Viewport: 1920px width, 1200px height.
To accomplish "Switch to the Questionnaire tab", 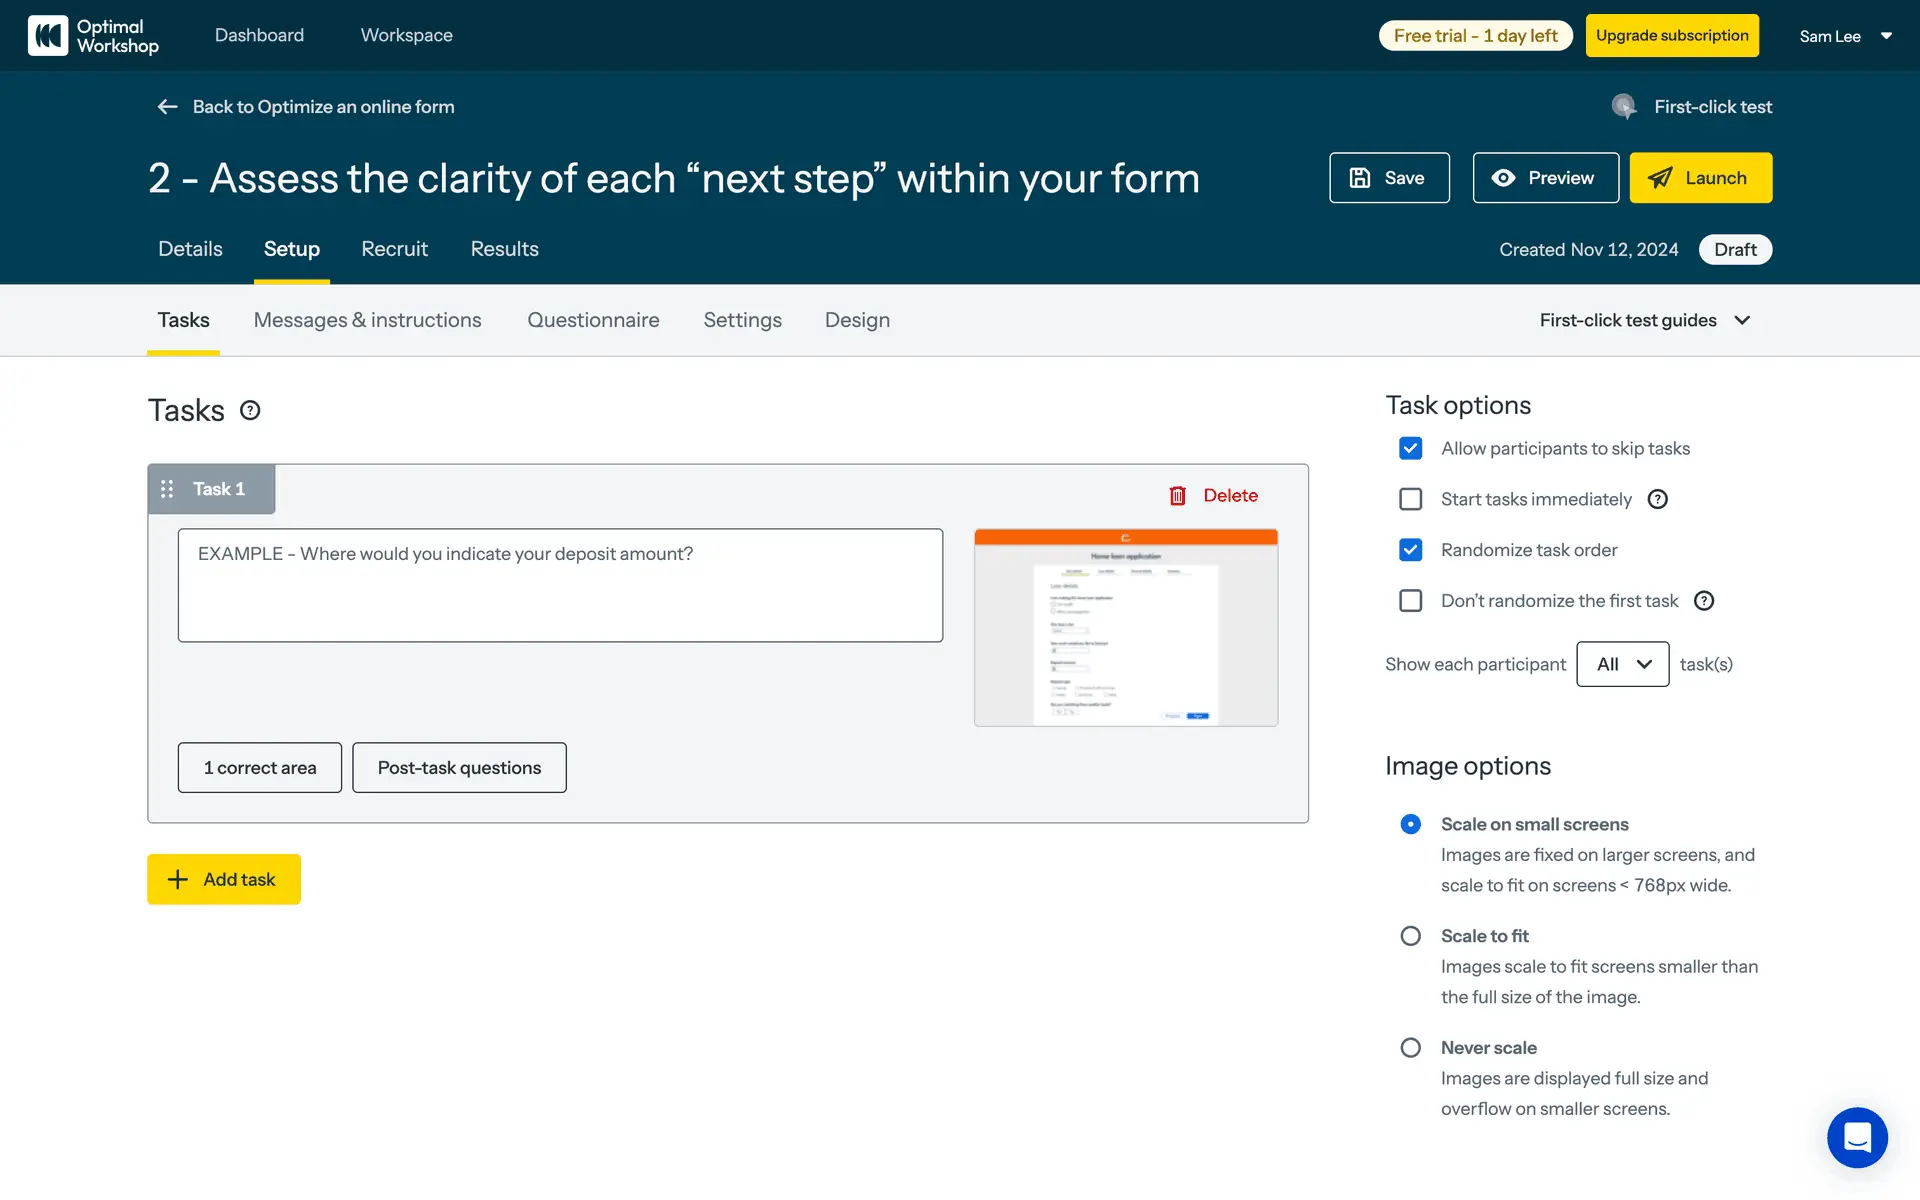I will pyautogui.click(x=593, y=320).
